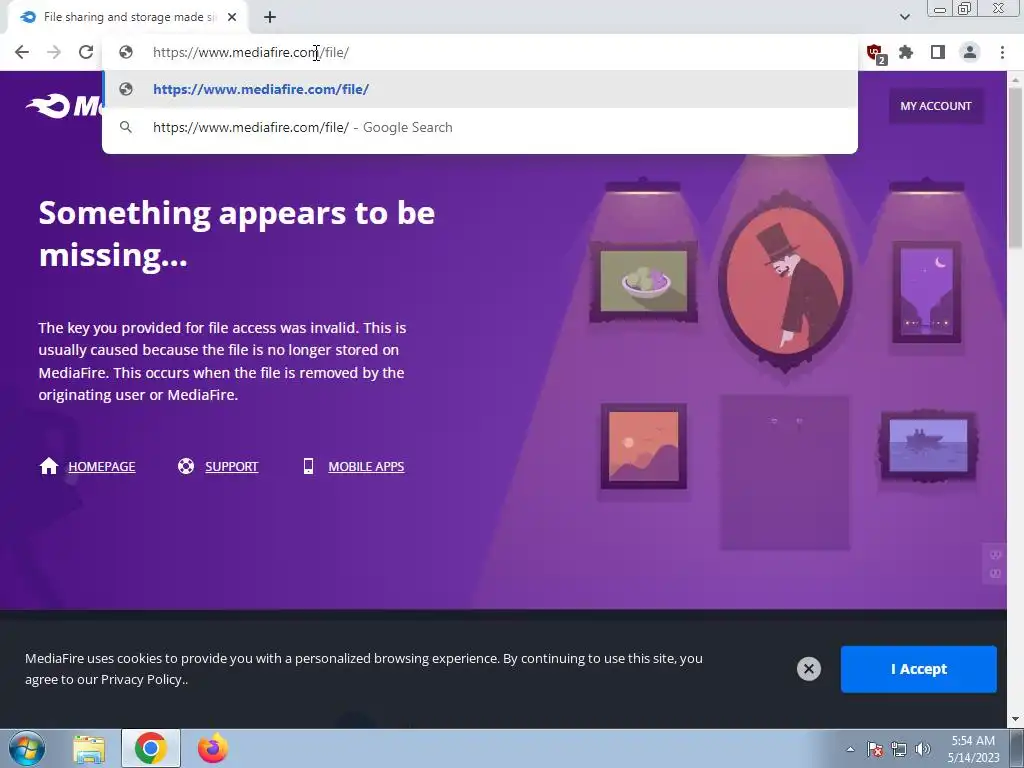Open the Chrome profile avatar

click(970, 52)
